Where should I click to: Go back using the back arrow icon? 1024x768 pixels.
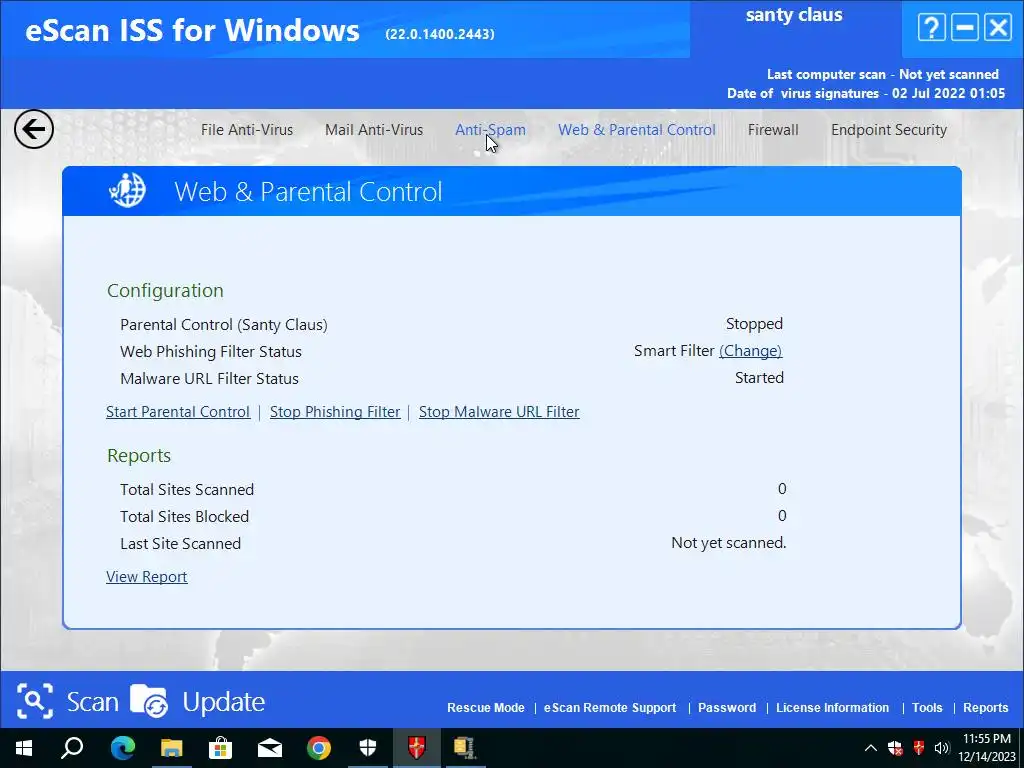coord(34,129)
